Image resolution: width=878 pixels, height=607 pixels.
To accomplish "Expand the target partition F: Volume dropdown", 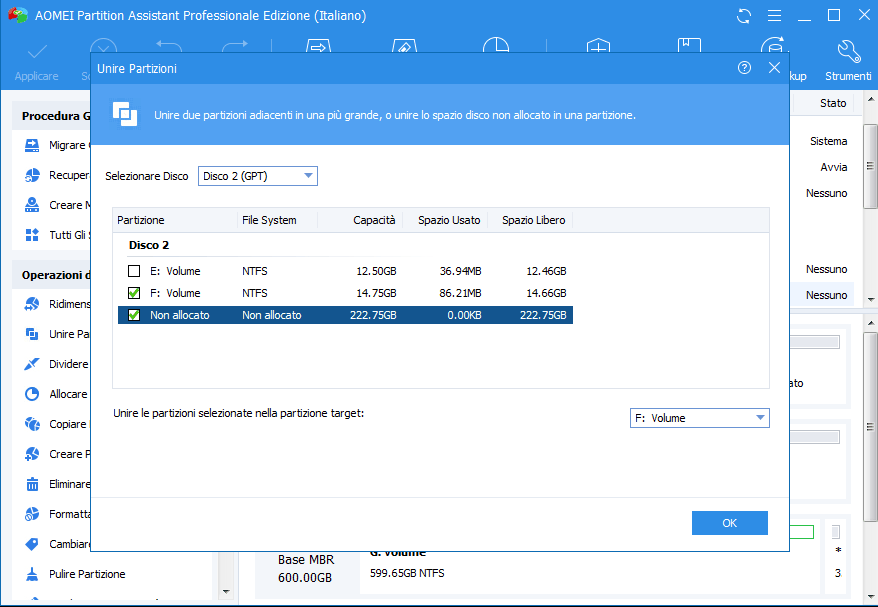I will [x=699, y=418].
